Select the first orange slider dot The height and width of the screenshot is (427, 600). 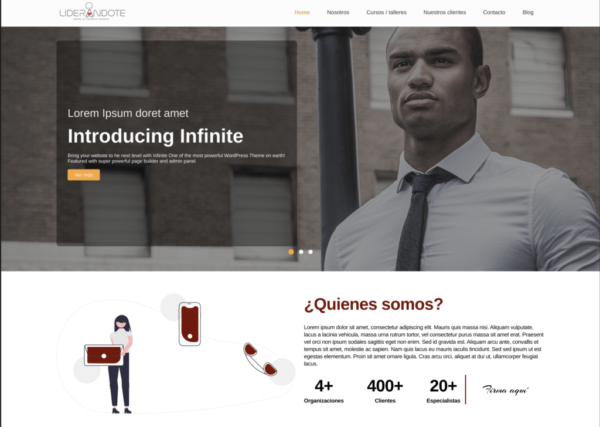[291, 252]
